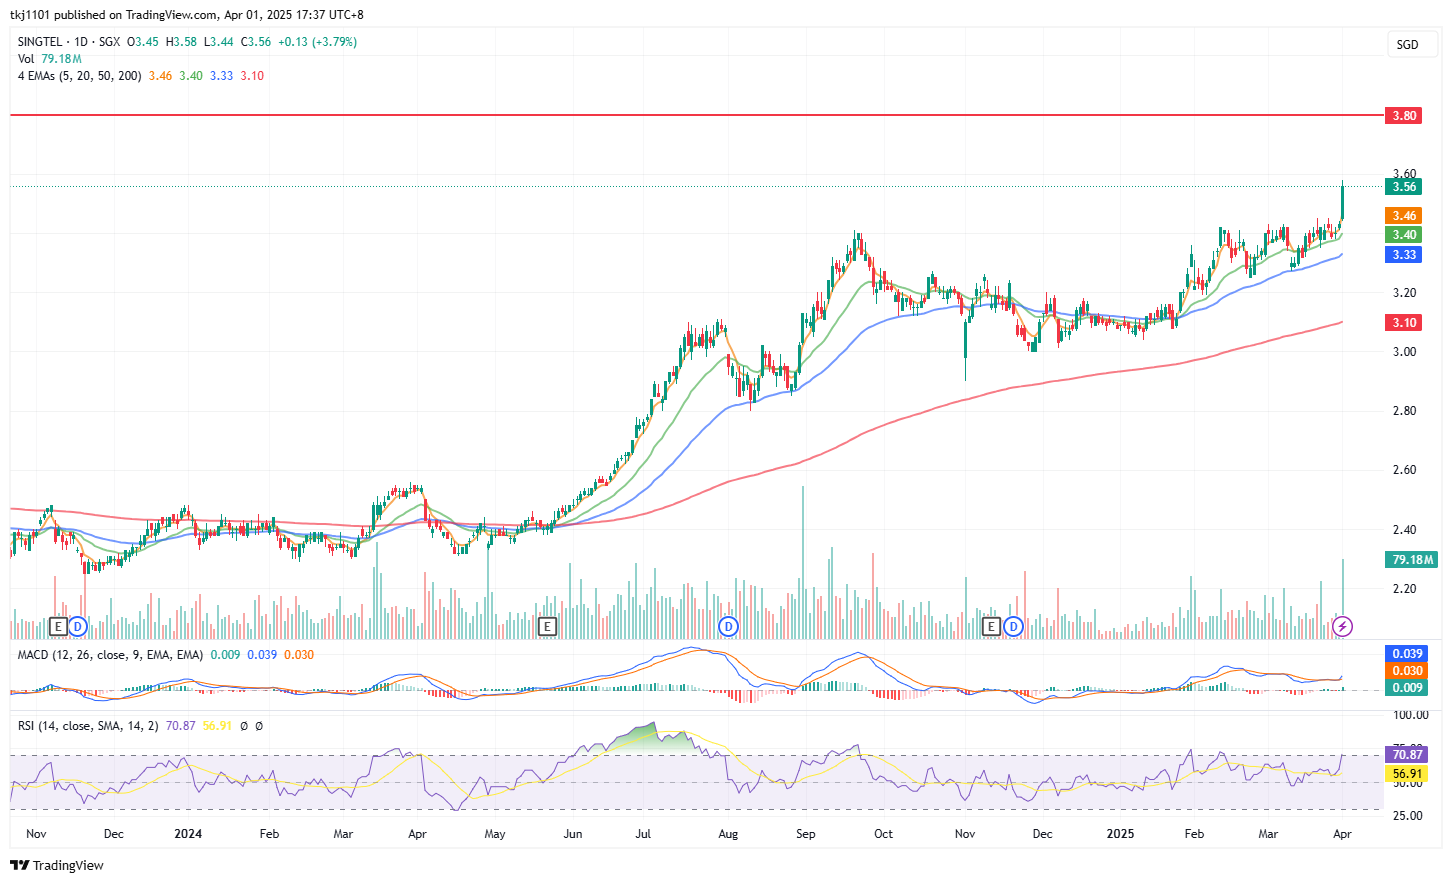The height and width of the screenshot is (883, 1452).
Task: Click the high price H3.58 in the legend
Action: 181,42
